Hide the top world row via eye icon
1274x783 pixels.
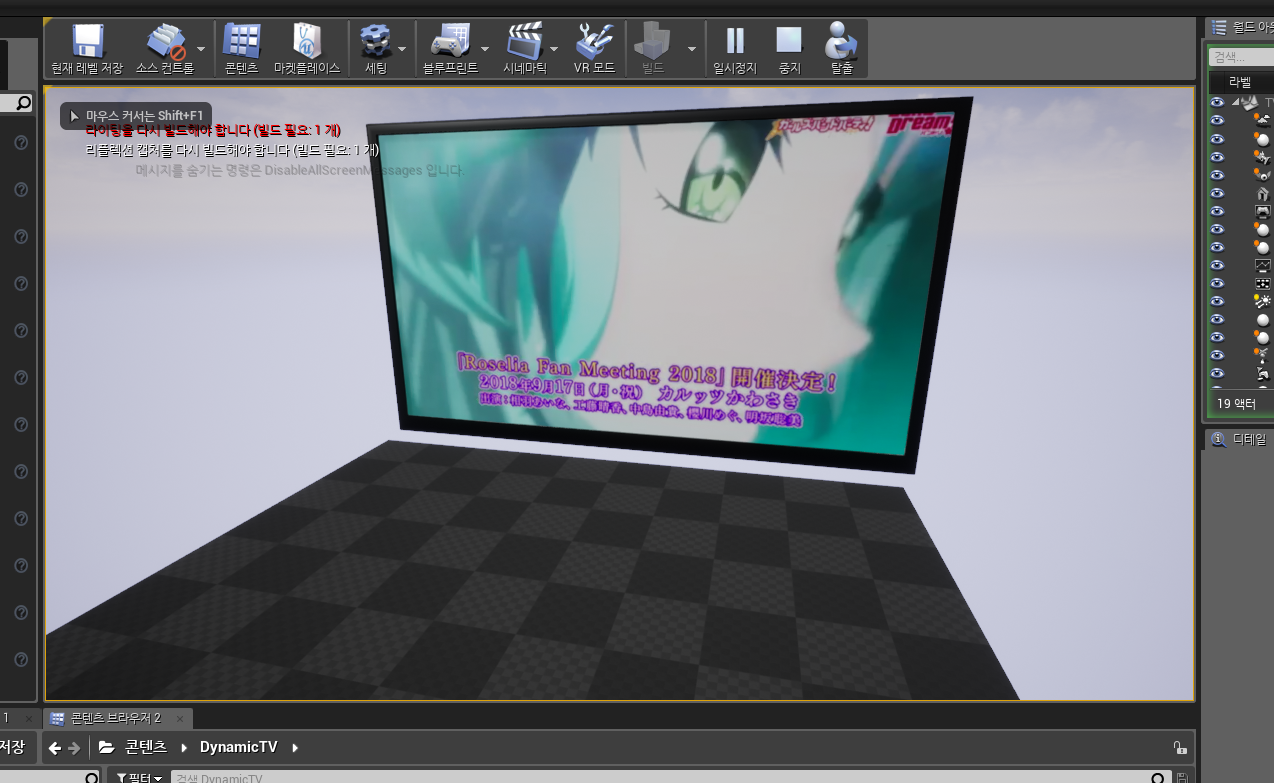(x=1217, y=103)
